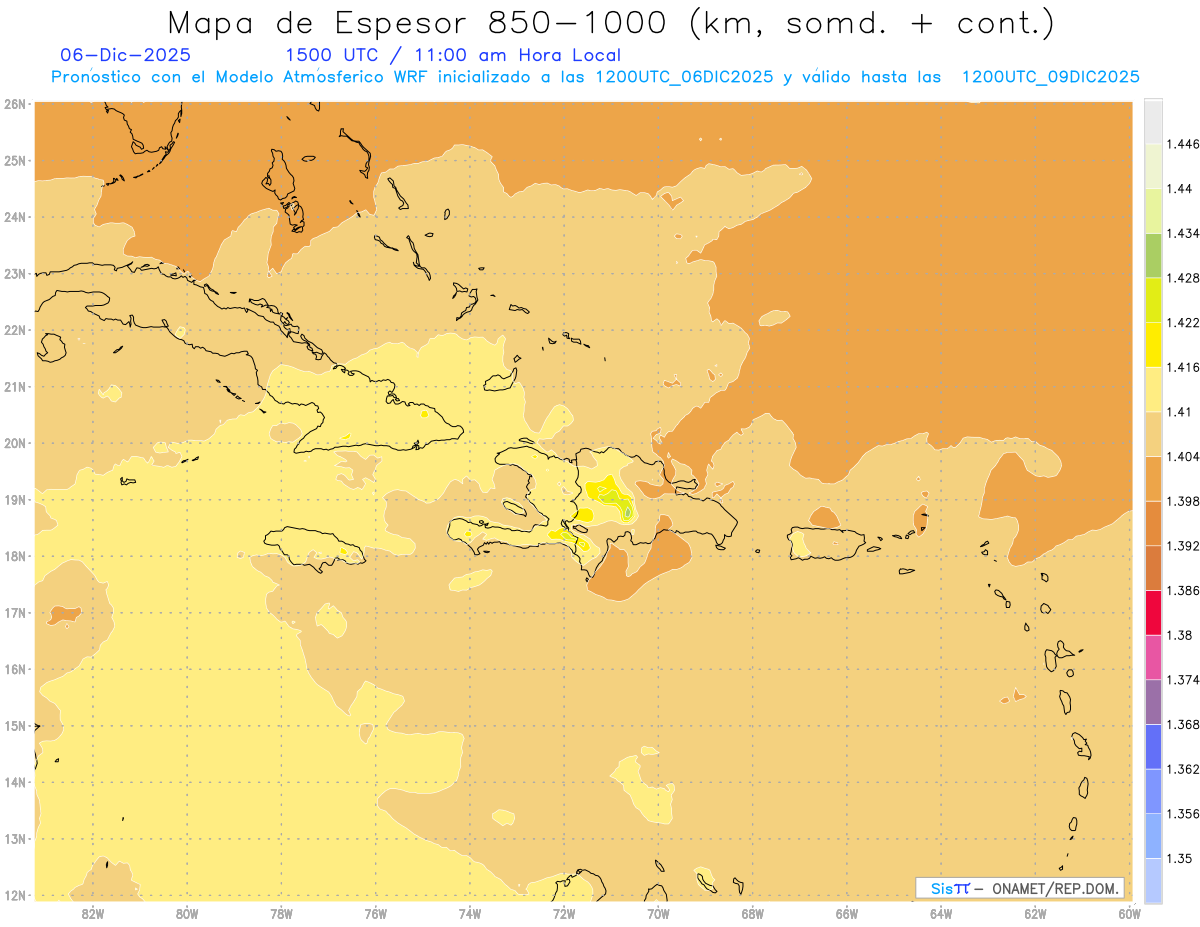Click the 22N latitude label
This screenshot has height=927, width=1200.
point(15,330)
